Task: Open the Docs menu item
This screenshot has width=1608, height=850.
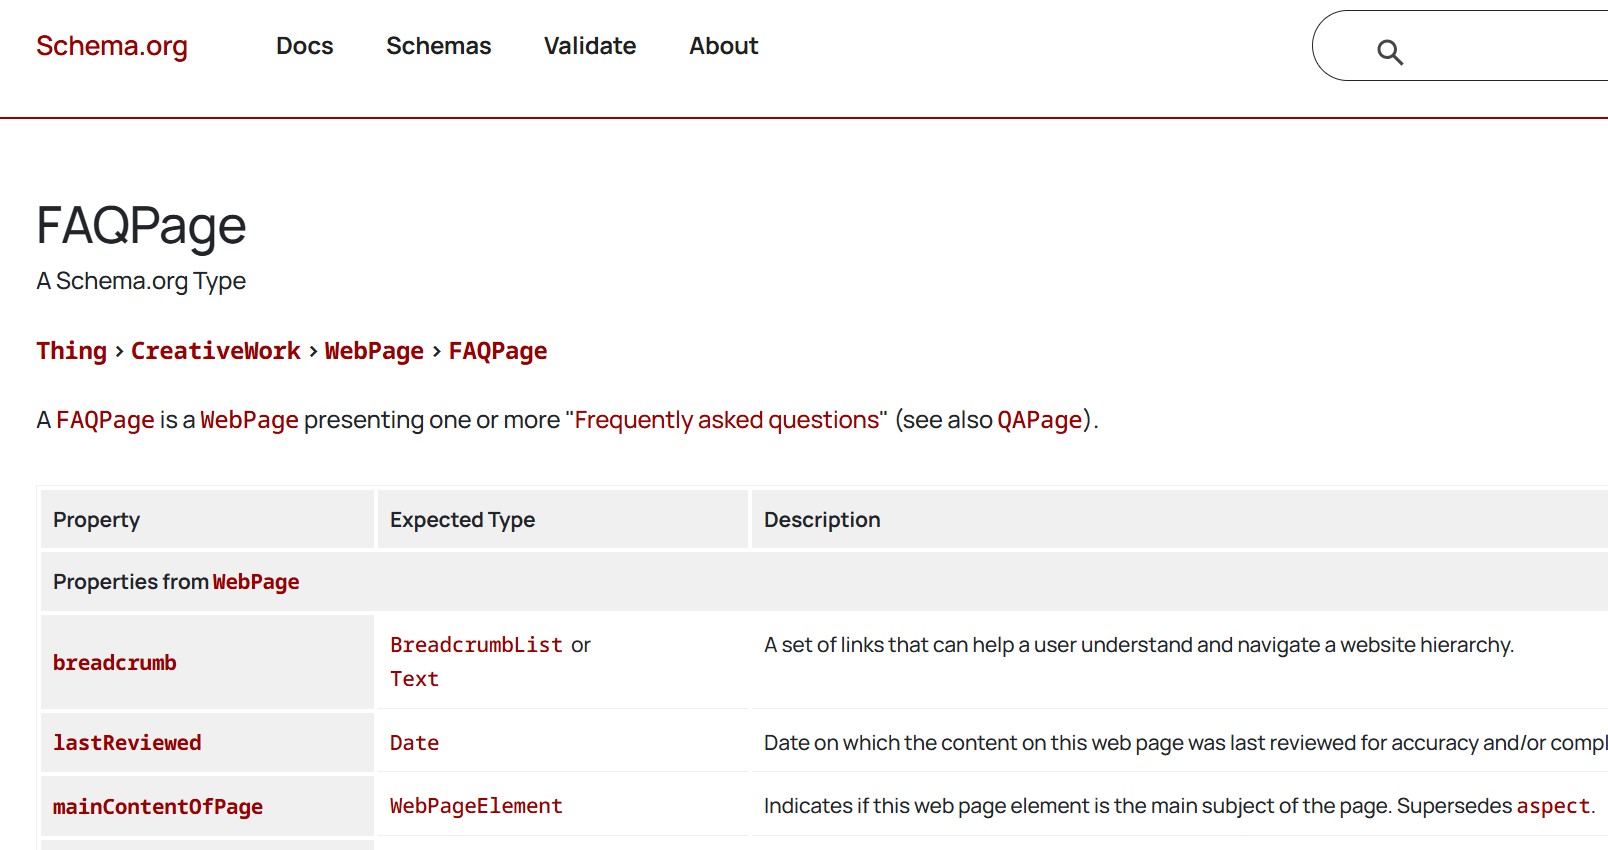Action: click(x=304, y=46)
